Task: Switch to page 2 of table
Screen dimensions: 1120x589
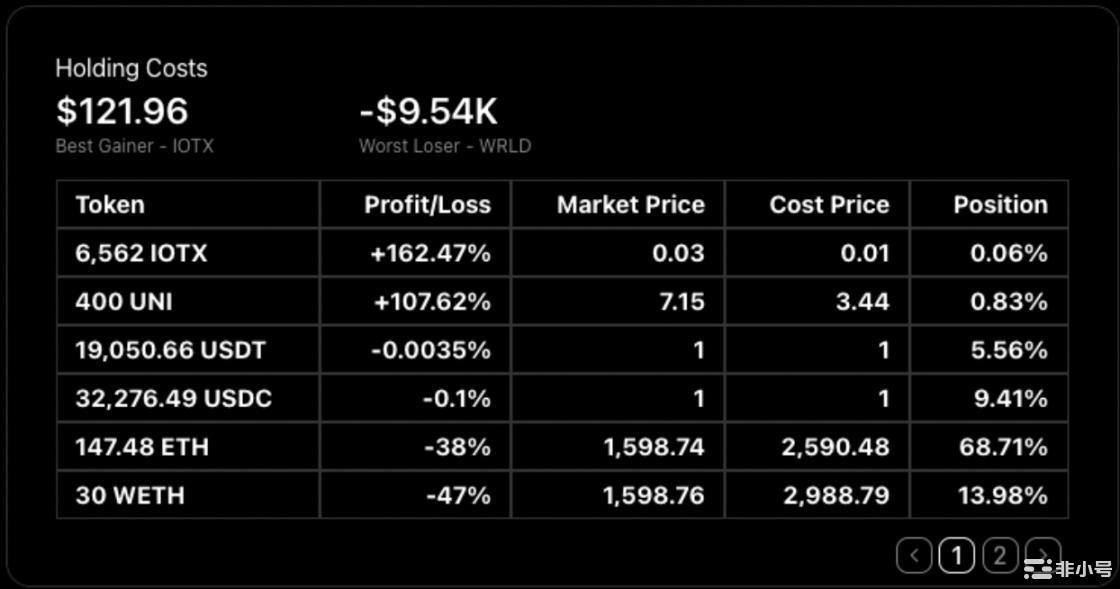Action: pyautogui.click(x=1000, y=555)
